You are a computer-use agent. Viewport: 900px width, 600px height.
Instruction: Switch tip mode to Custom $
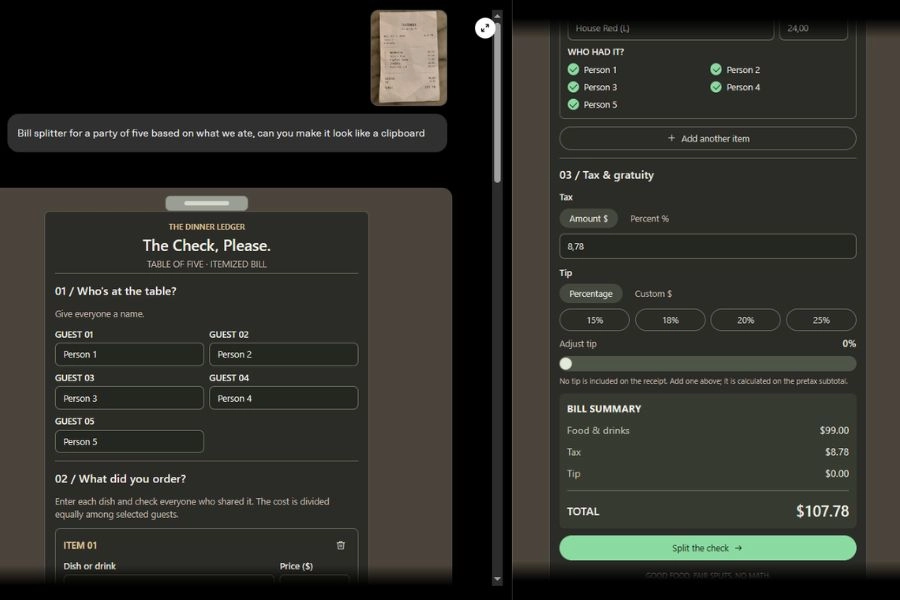(x=653, y=294)
